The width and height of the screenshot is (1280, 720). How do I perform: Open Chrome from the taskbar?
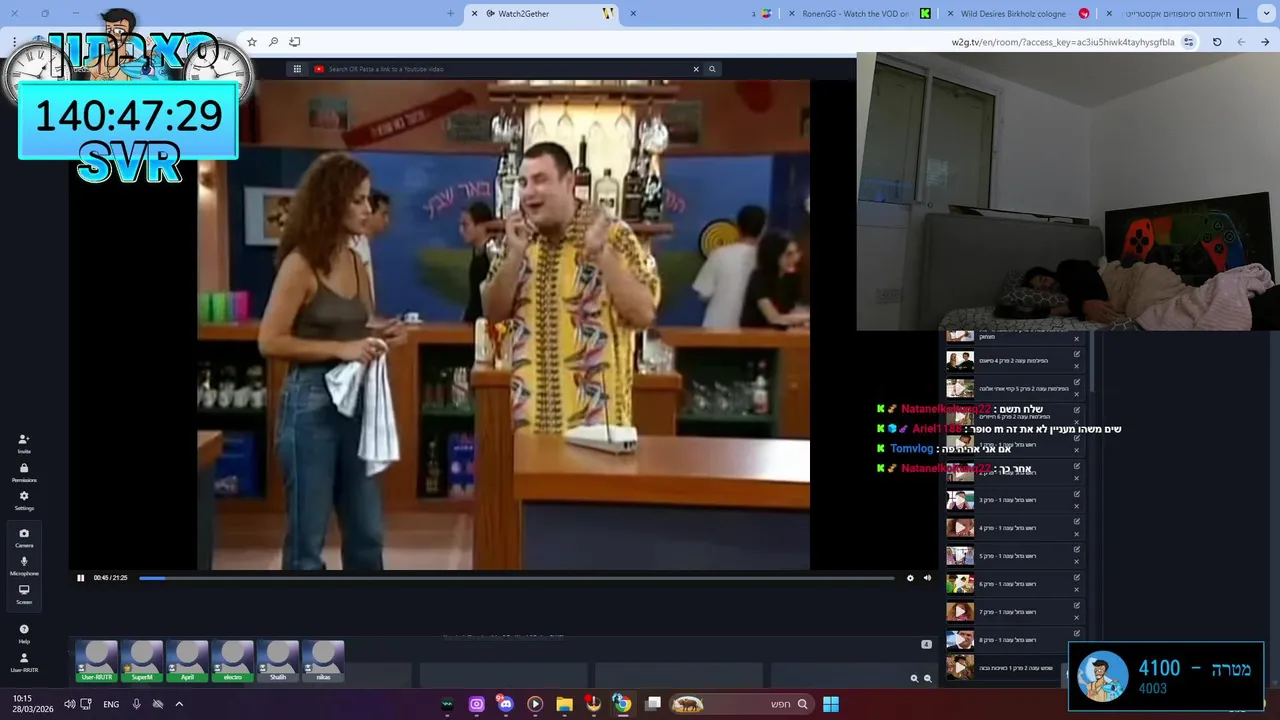pos(622,704)
